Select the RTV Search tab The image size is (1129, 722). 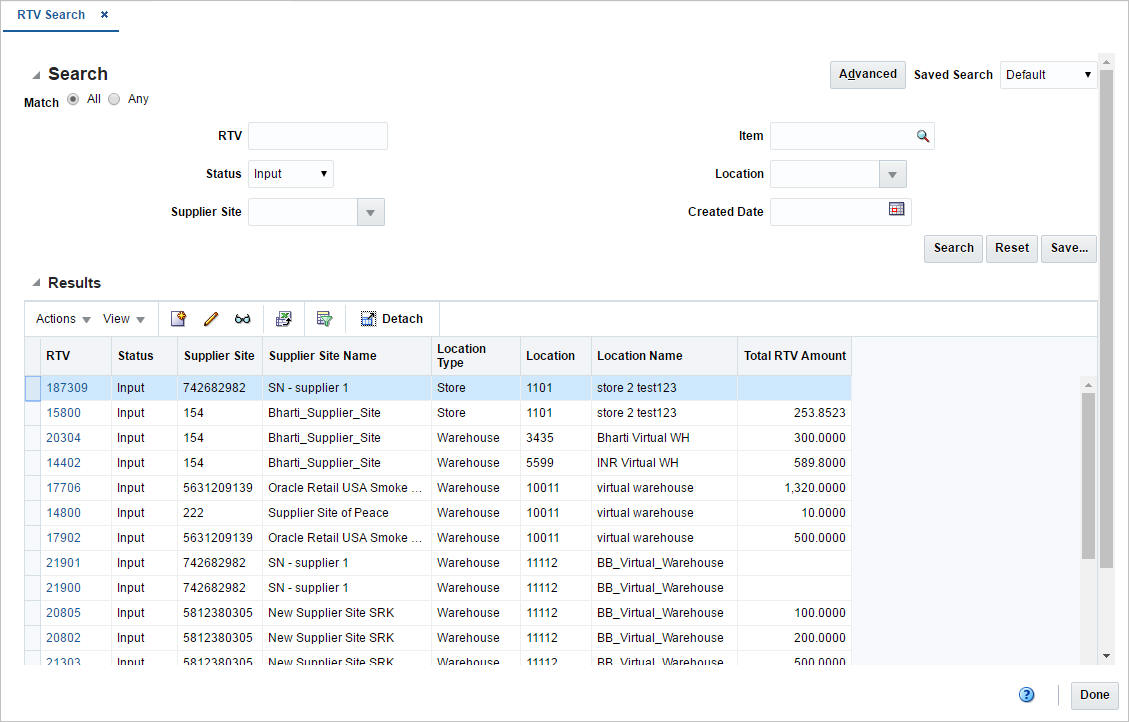point(50,15)
